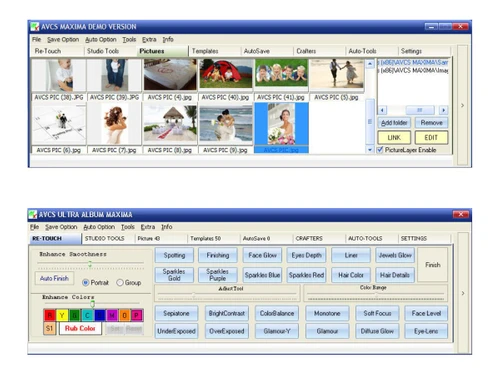Select the pink P color swatch
This screenshot has height=375, width=500.
click(137, 315)
